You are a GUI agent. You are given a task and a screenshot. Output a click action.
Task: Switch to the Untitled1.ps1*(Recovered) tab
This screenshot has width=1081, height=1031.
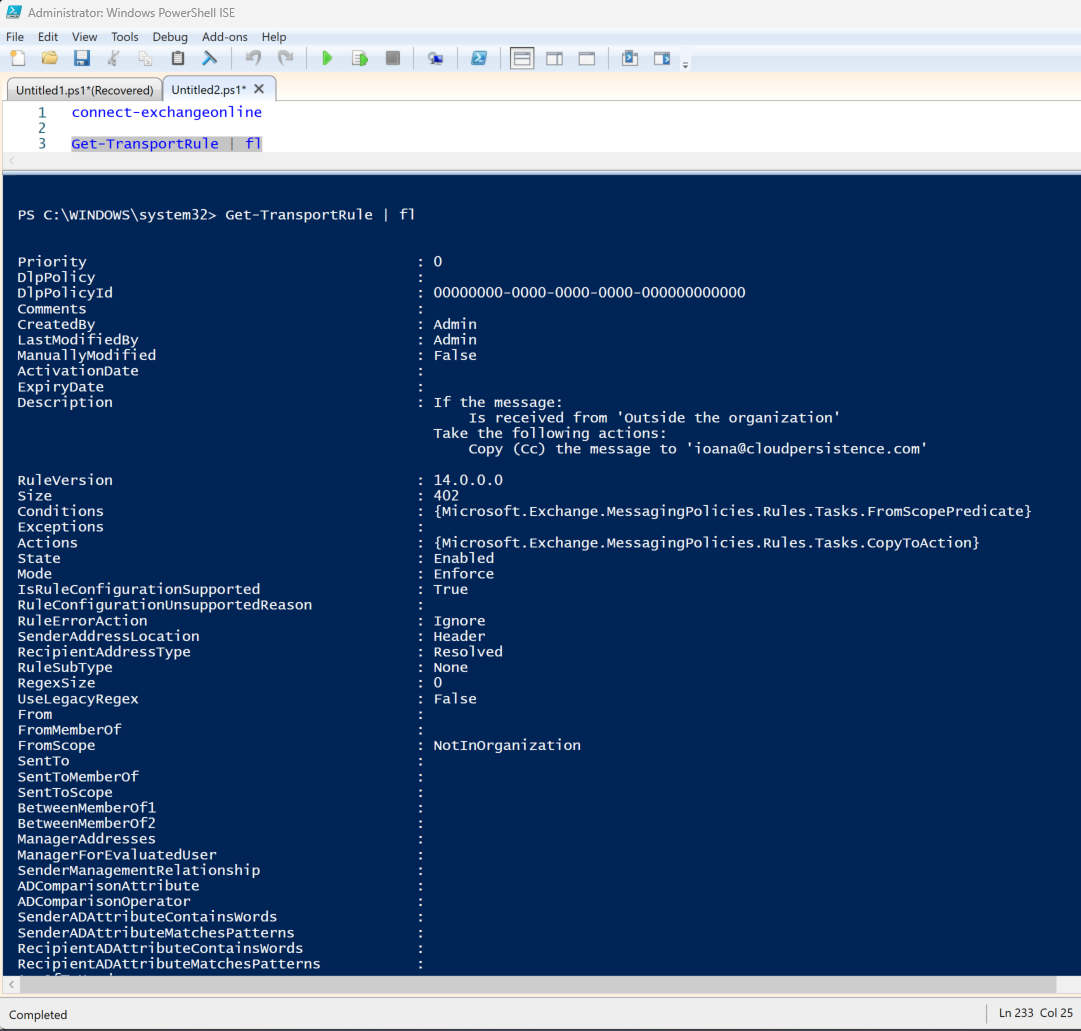coord(85,90)
